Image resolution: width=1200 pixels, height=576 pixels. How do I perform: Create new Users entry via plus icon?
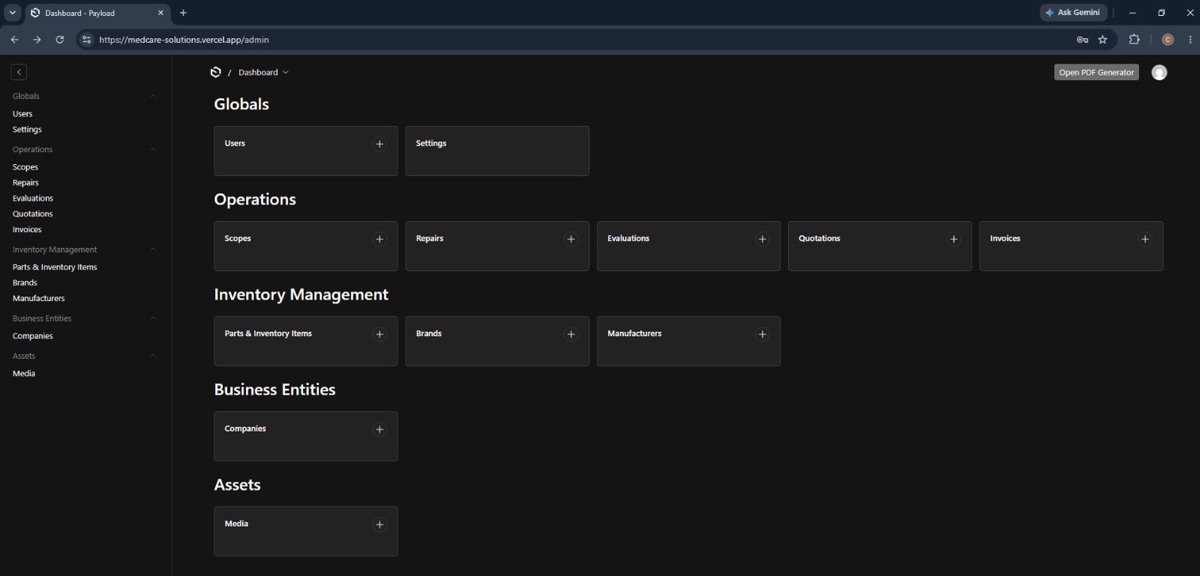(x=379, y=144)
